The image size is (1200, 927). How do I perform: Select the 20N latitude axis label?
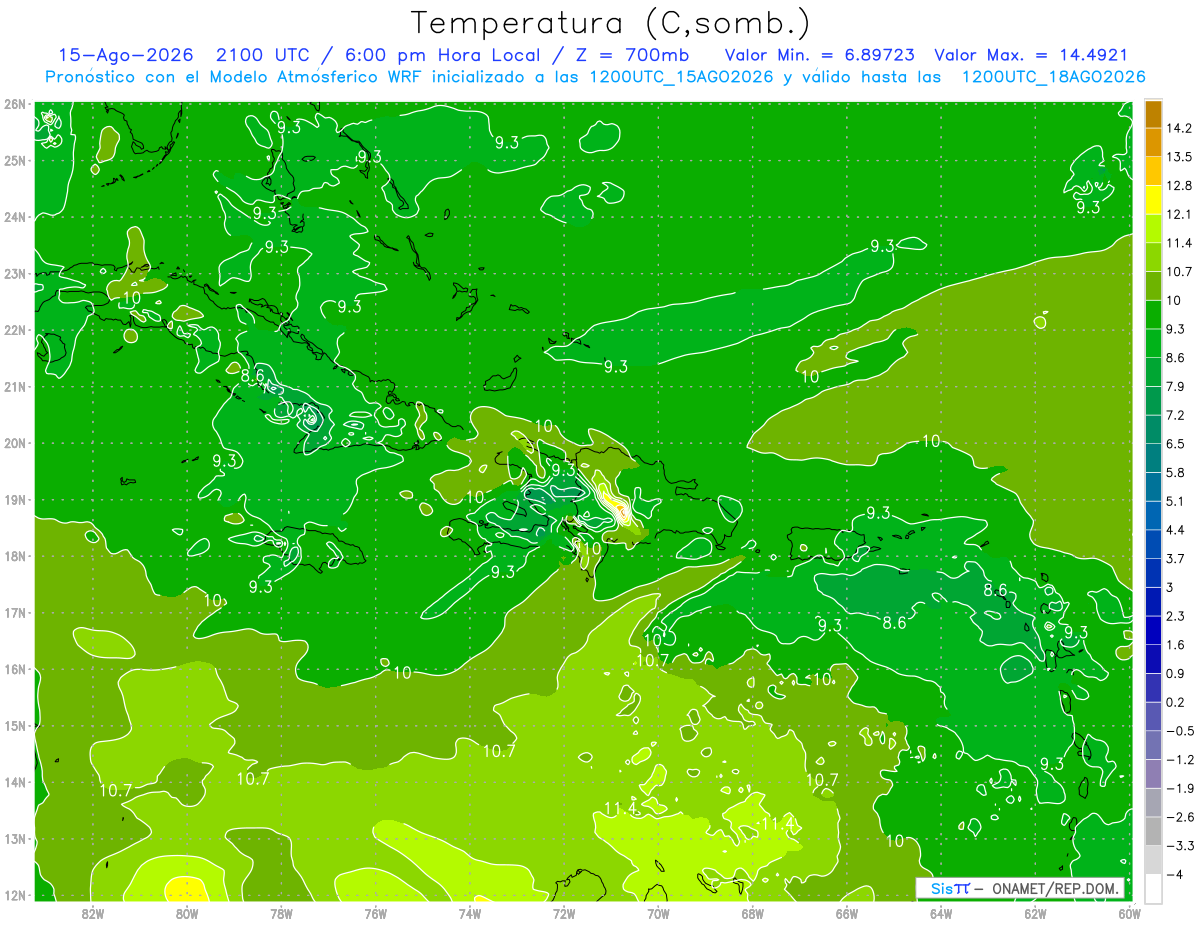tap(15, 443)
